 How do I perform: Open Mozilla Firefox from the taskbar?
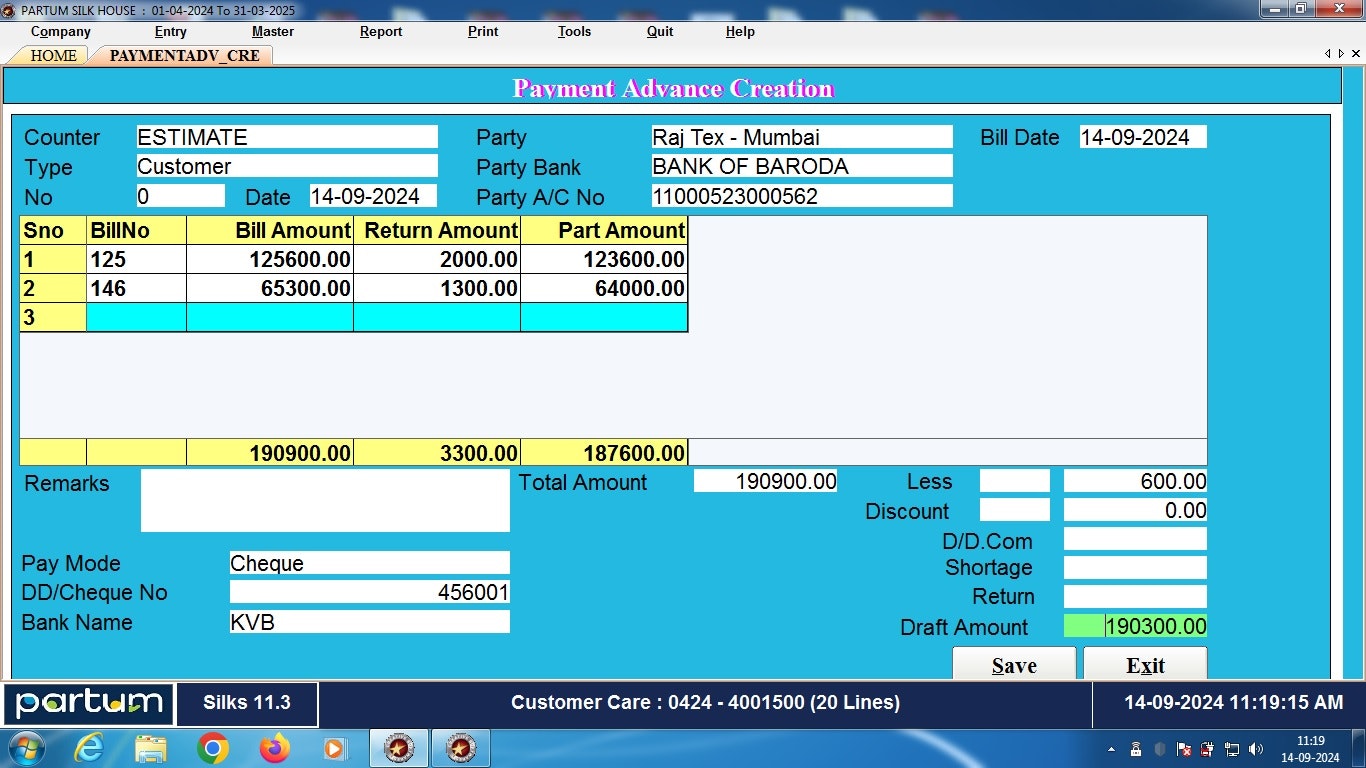[273, 747]
